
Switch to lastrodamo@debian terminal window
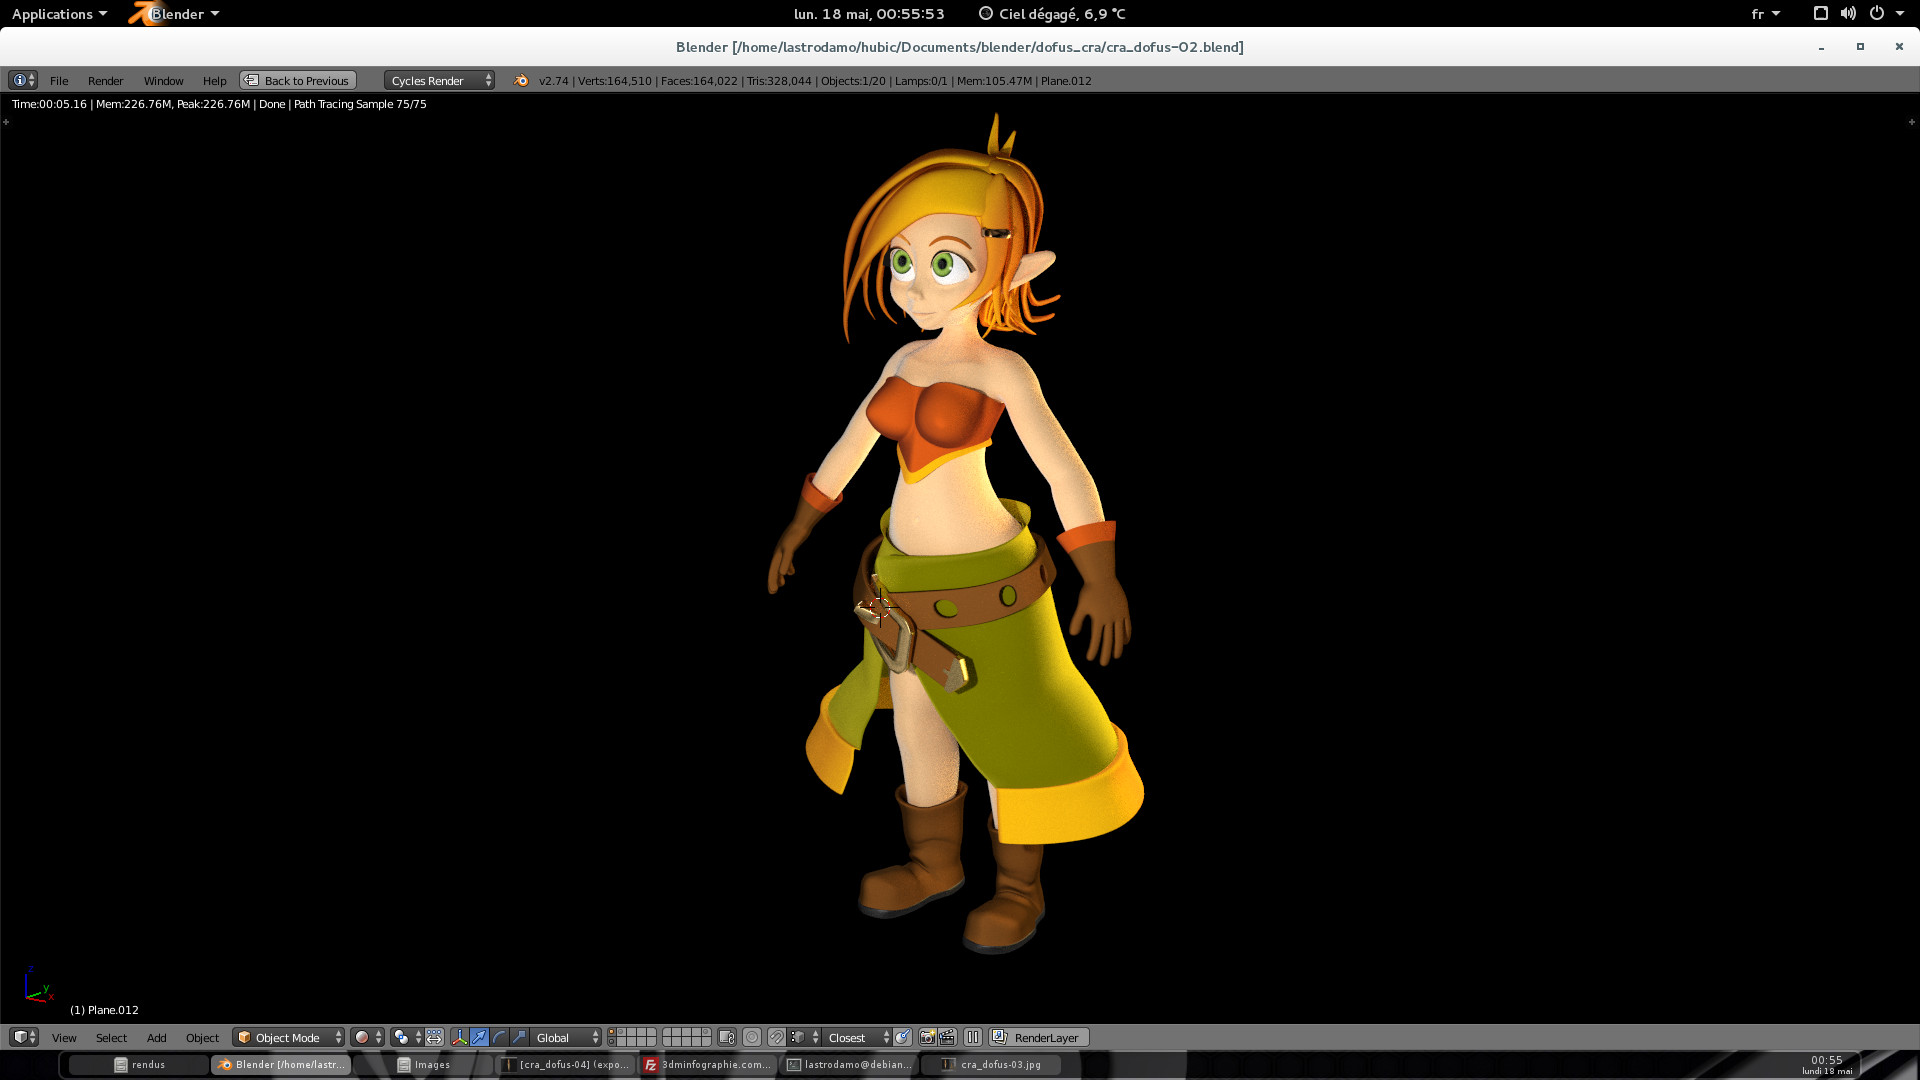pos(850,1065)
